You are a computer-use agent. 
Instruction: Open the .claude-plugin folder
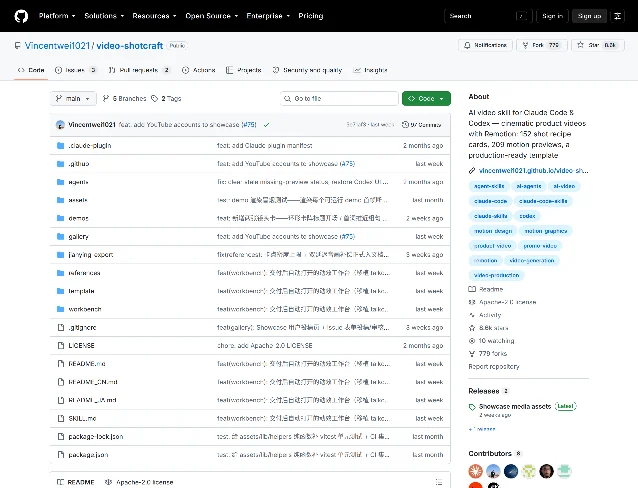[x=90, y=145]
